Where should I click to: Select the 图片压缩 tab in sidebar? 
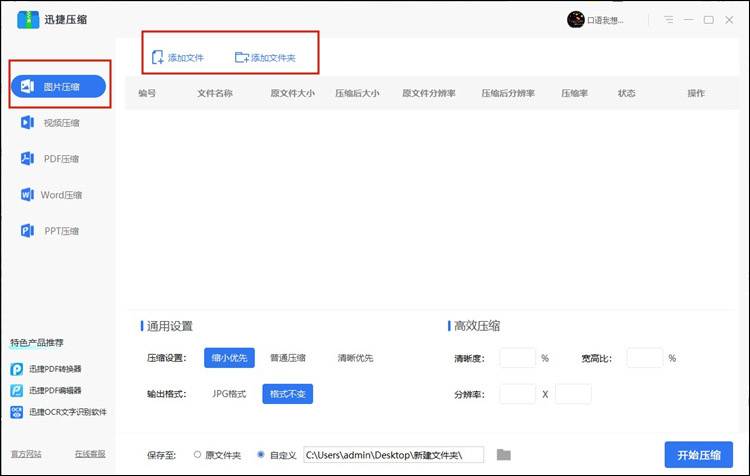click(60, 87)
